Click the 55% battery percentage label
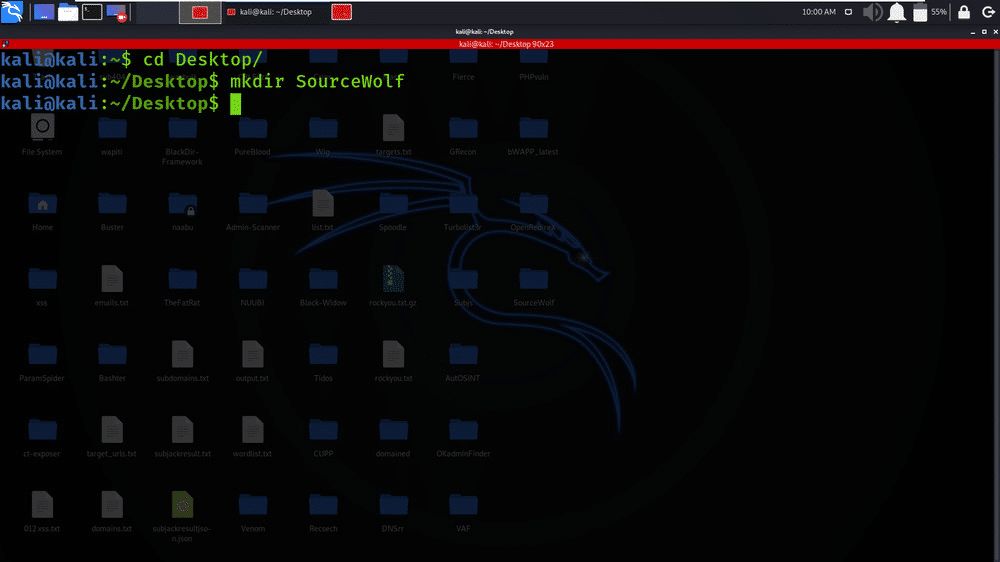Screen dimensions: 1000x562 coord(939,12)
